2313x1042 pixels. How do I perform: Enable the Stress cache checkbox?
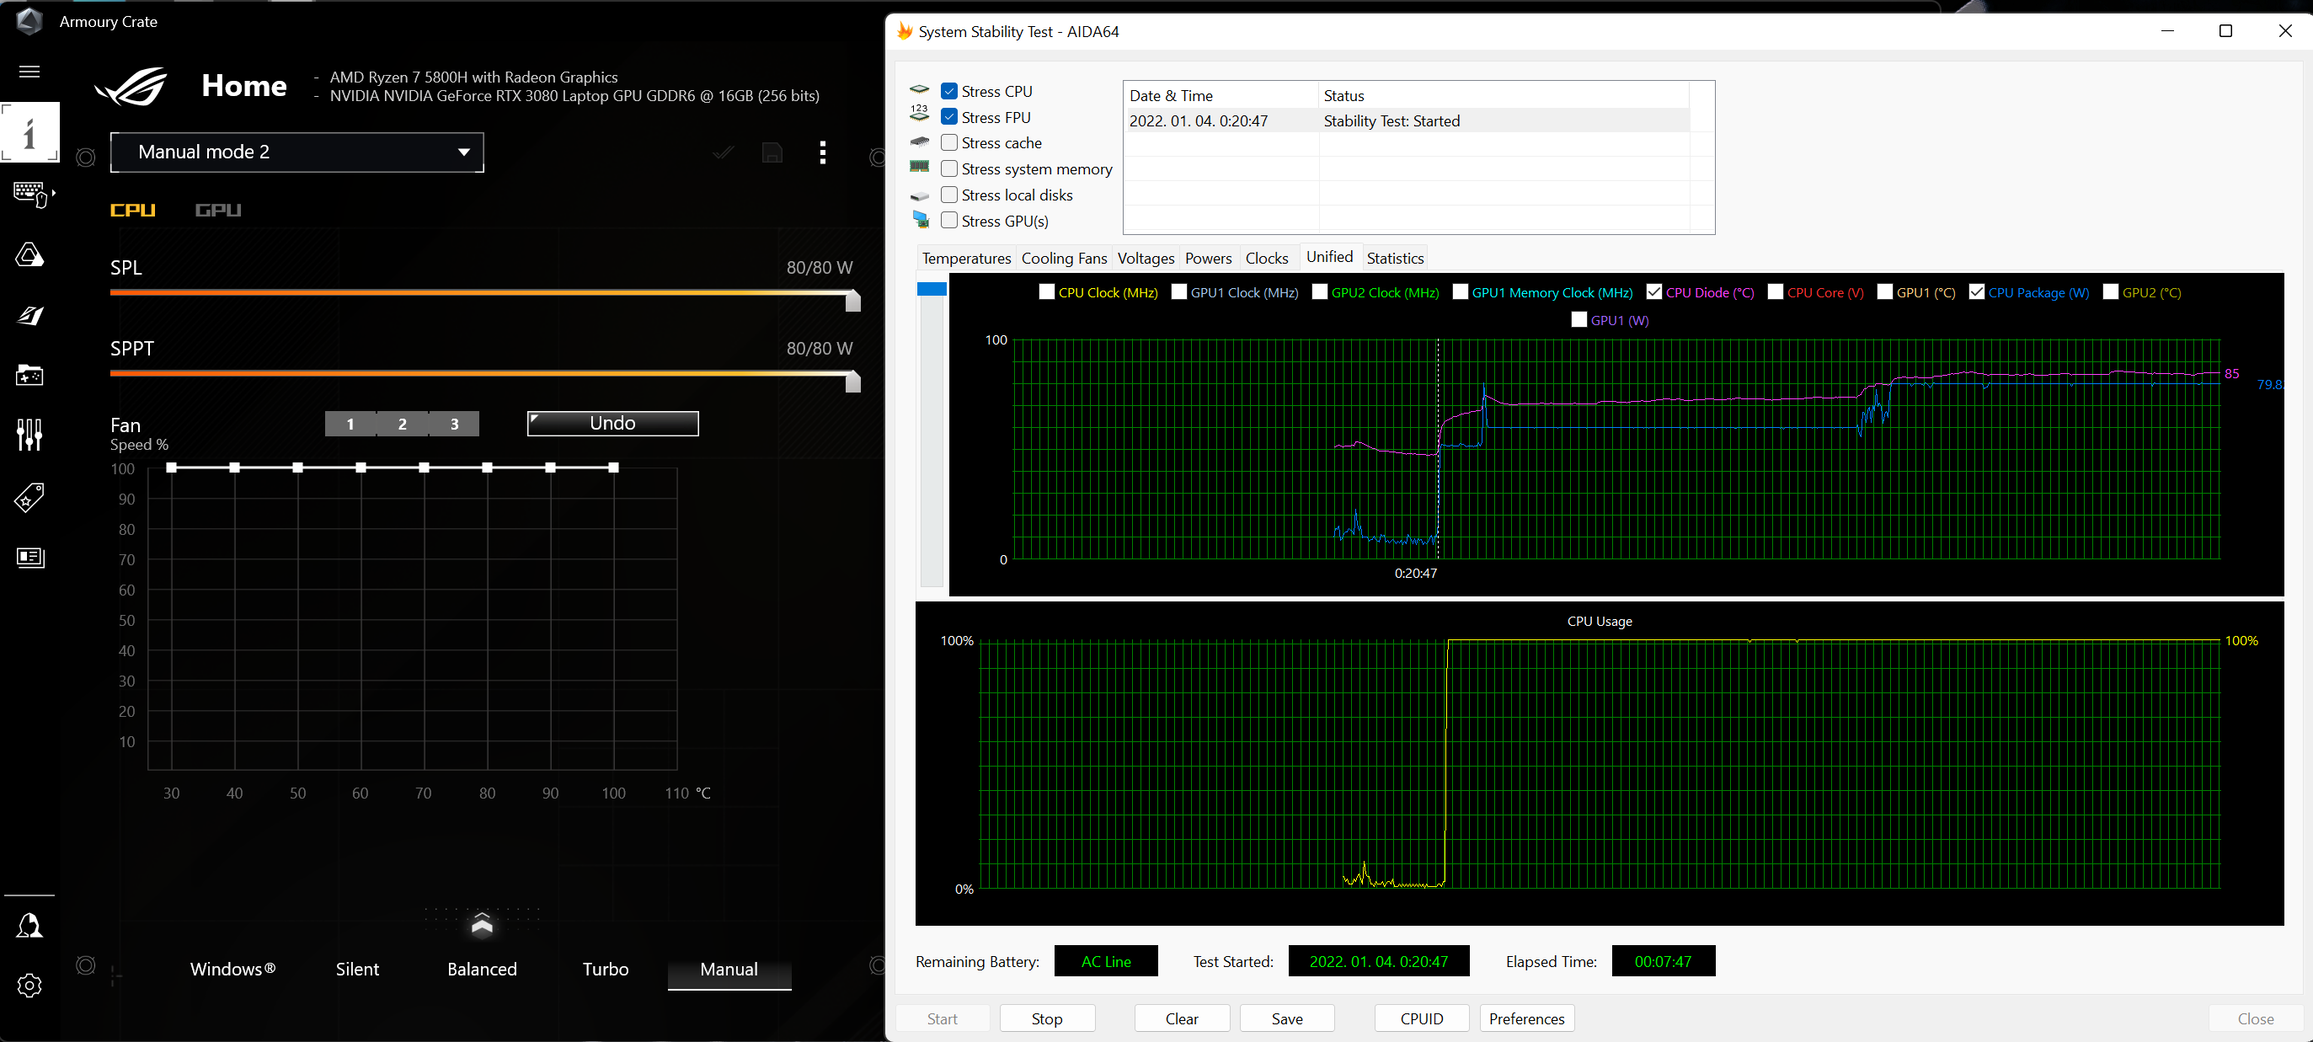(949, 143)
